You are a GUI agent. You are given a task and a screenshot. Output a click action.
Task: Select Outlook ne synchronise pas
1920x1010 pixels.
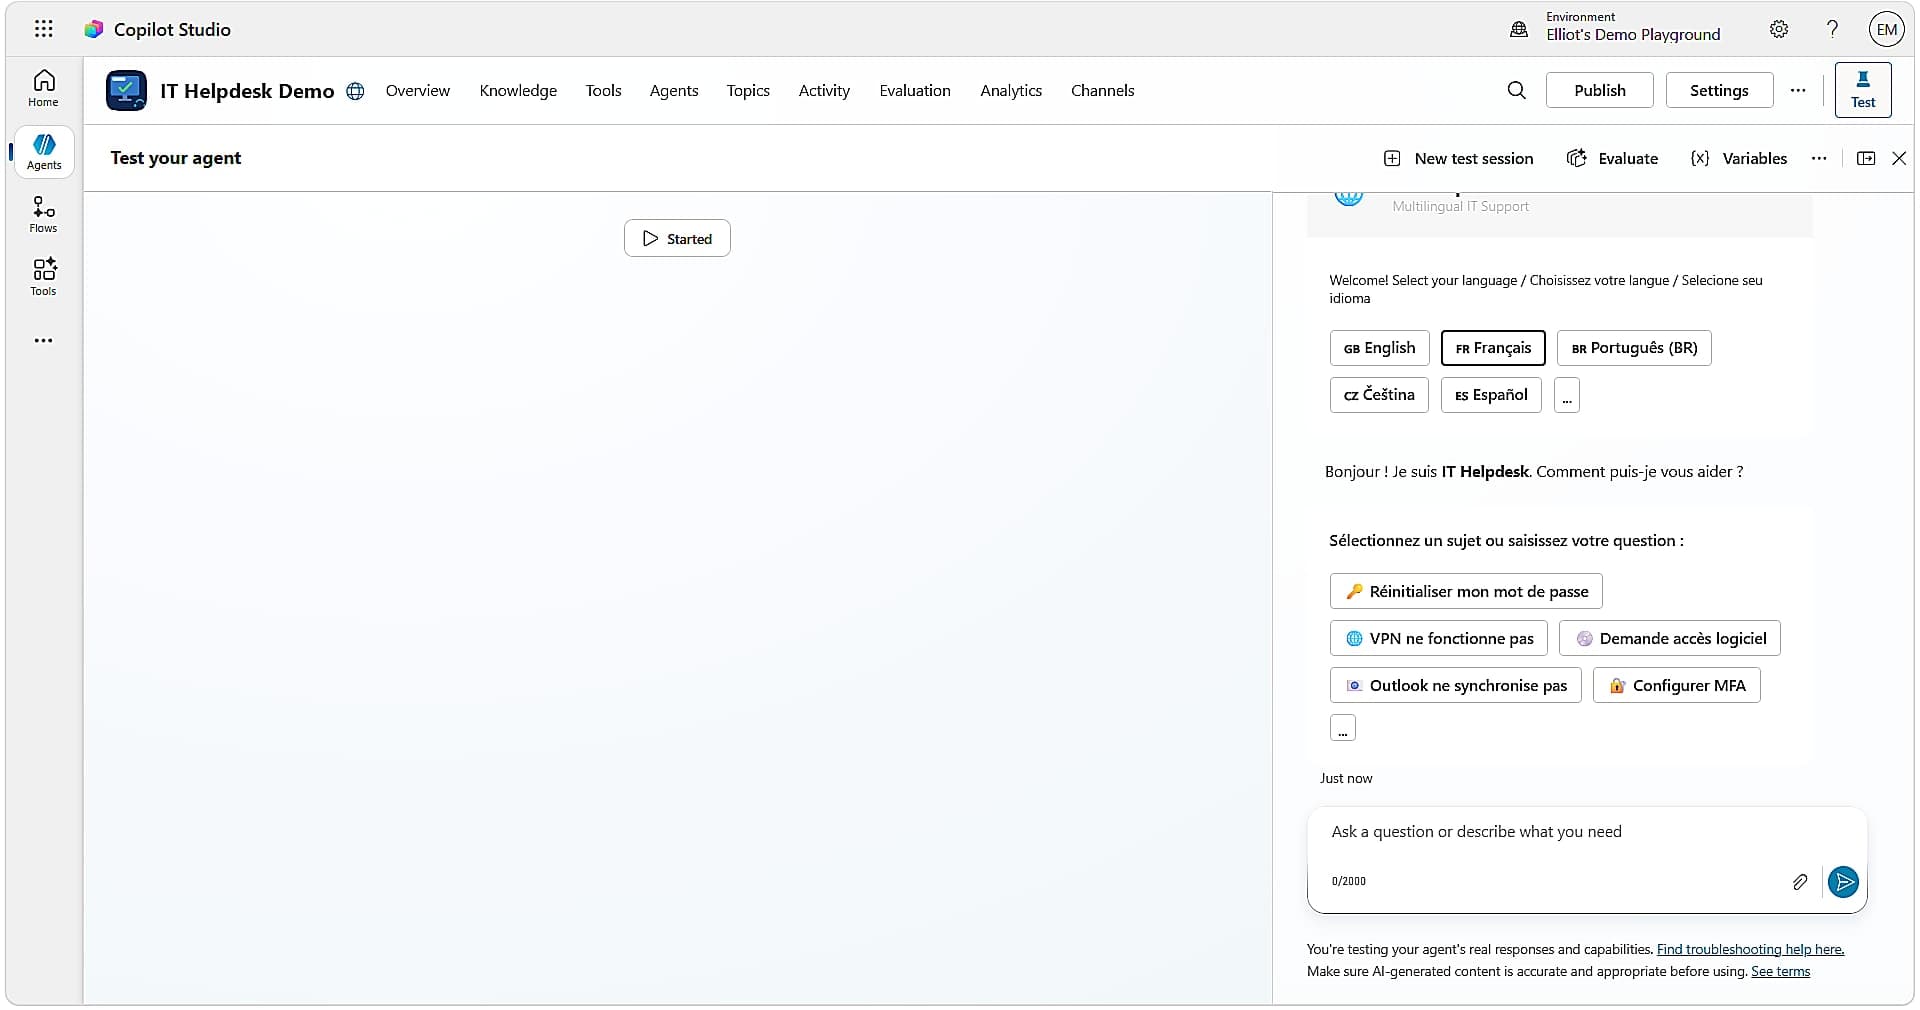tap(1456, 685)
